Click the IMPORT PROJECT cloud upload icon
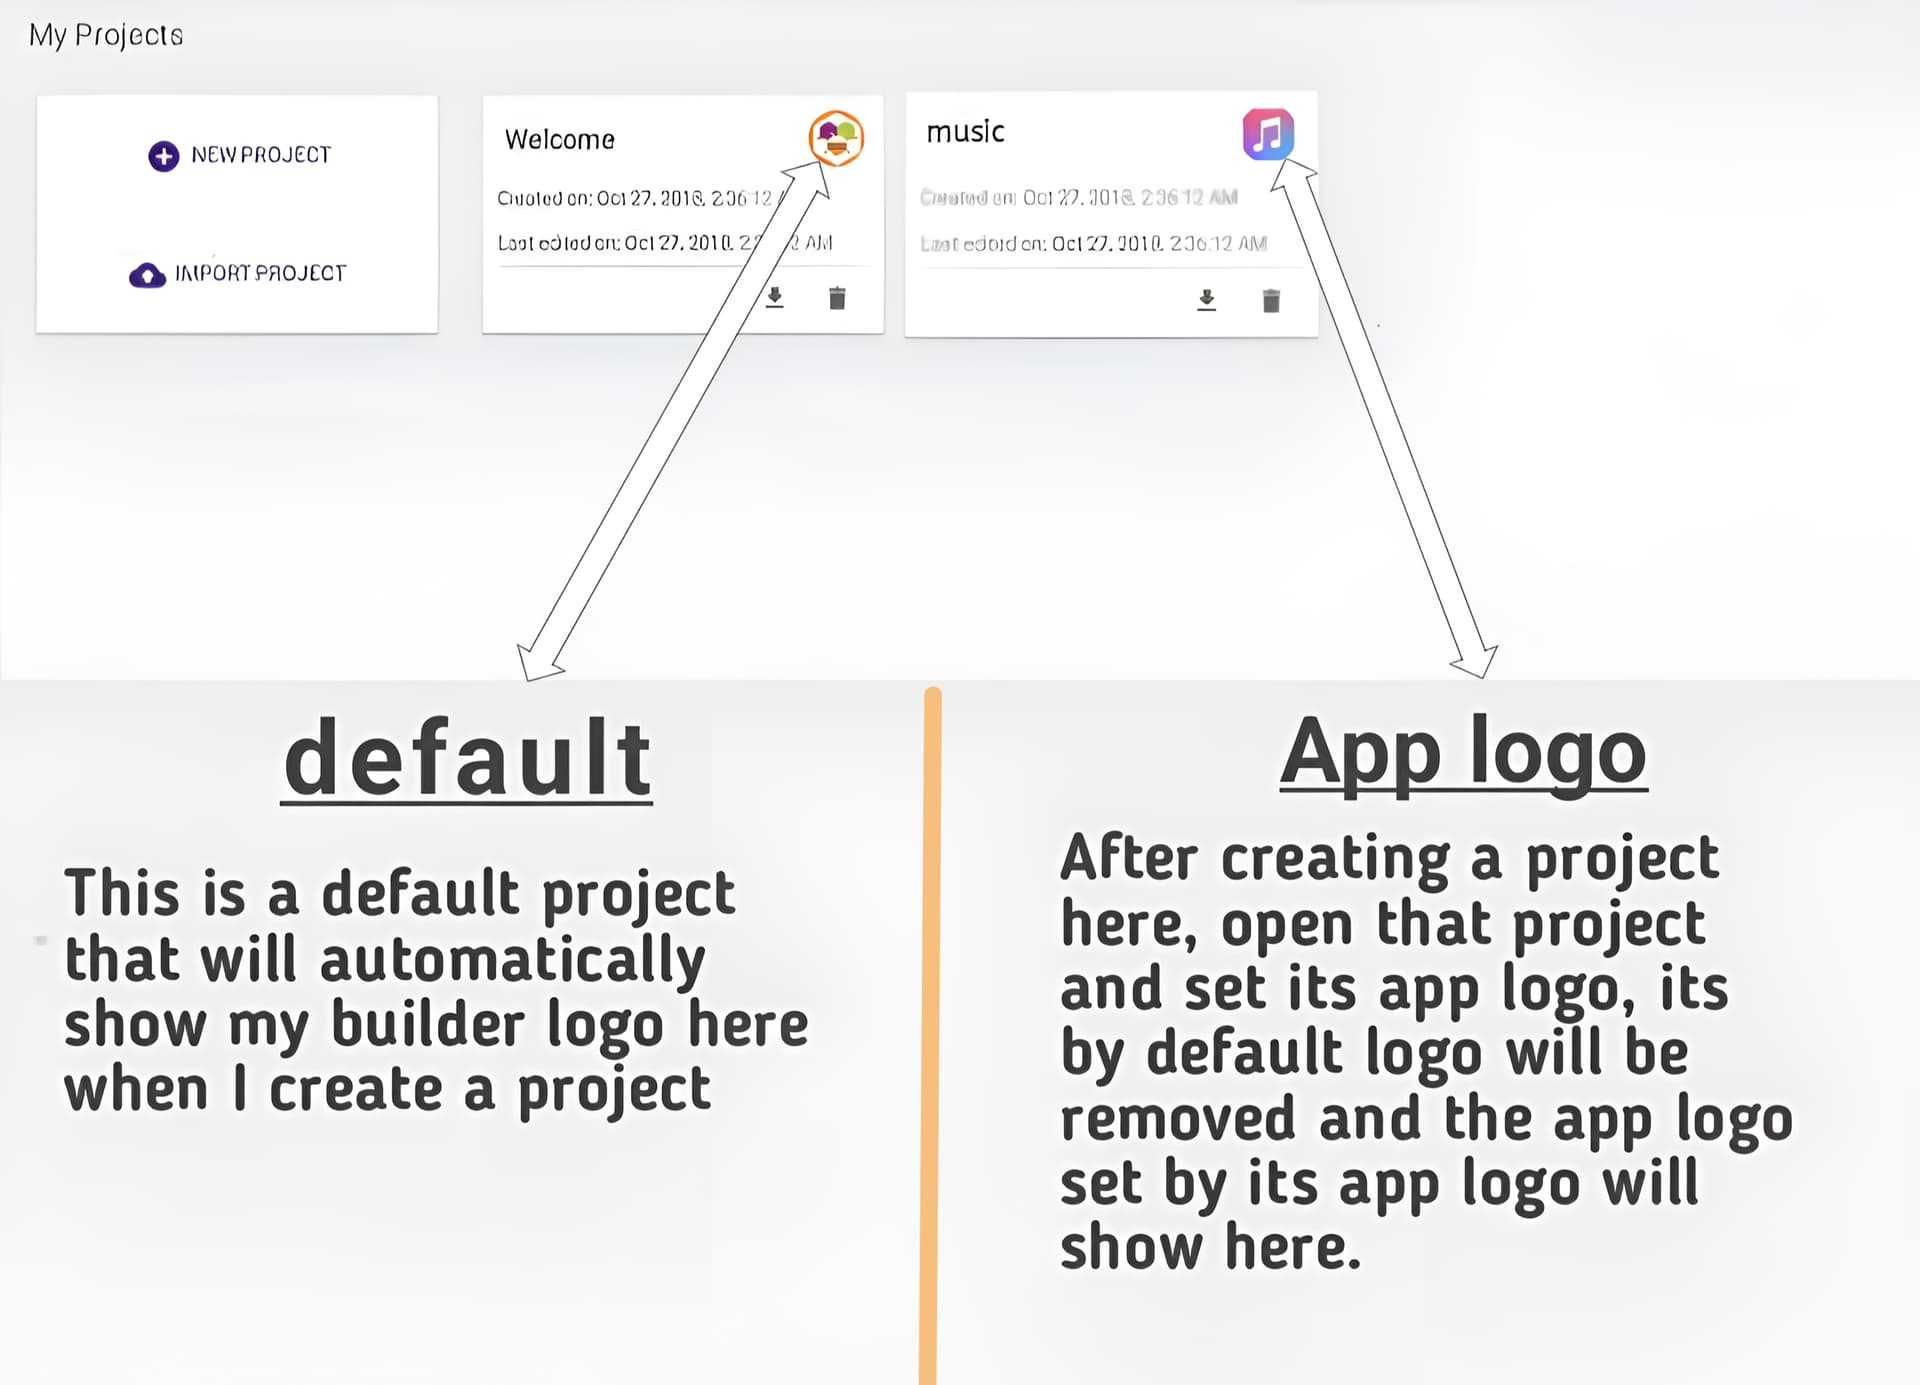The height and width of the screenshot is (1385, 1920). click(148, 275)
